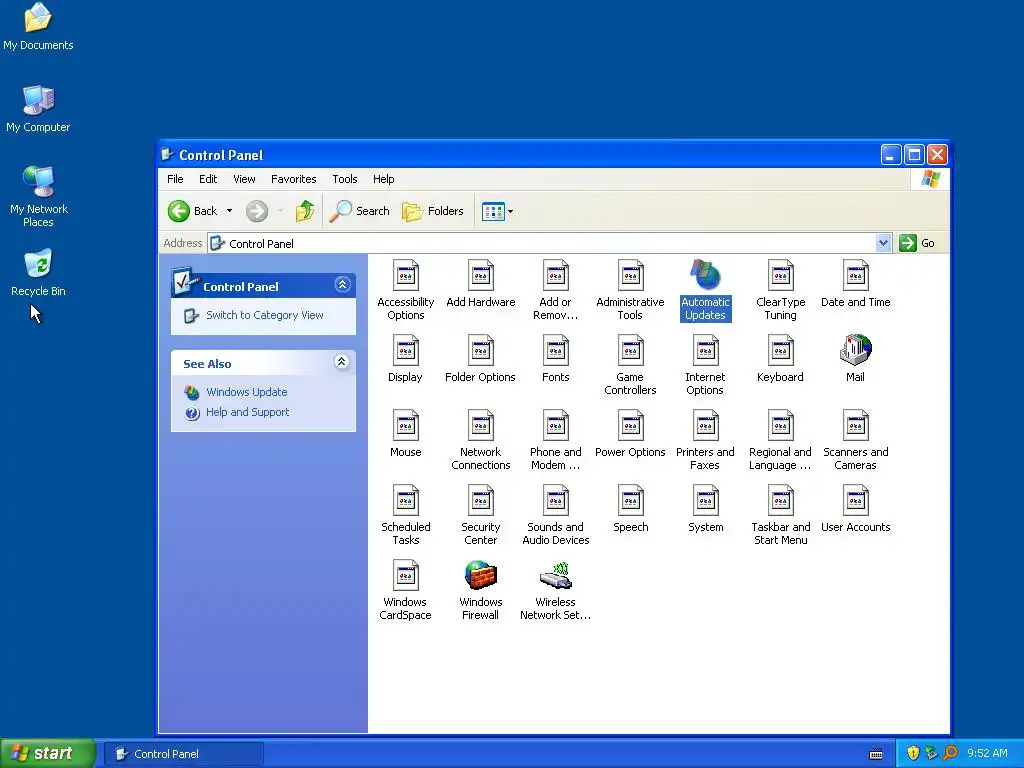
Task: Open Help and Support link
Action: coord(247,412)
